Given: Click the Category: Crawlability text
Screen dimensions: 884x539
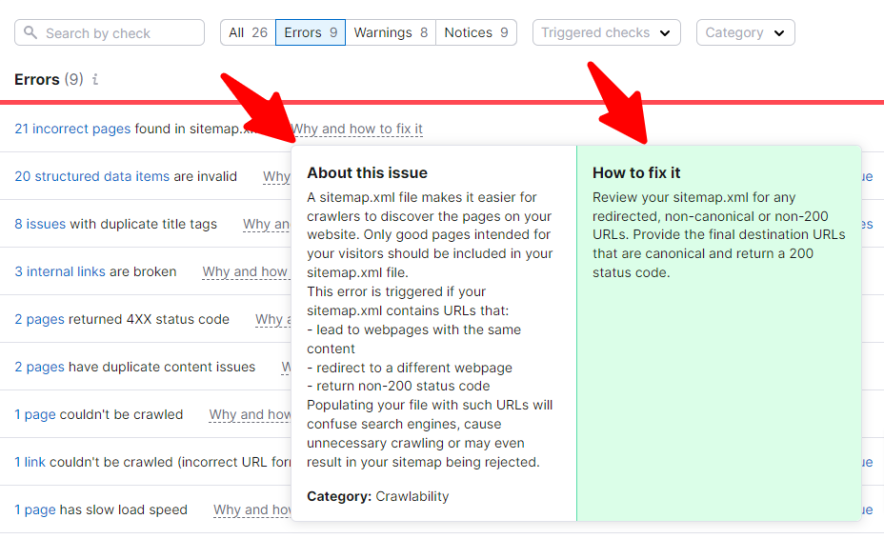Looking at the screenshot, I should [x=378, y=497].
